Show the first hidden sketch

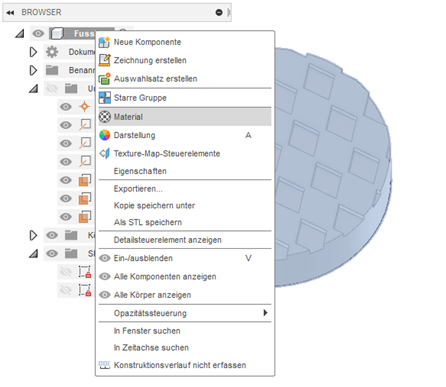tap(66, 272)
